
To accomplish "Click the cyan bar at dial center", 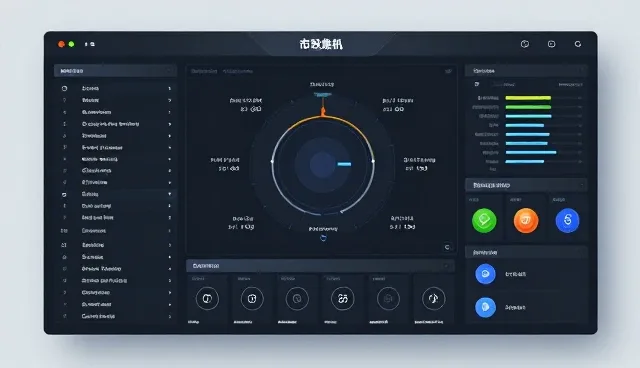I will 344,164.
